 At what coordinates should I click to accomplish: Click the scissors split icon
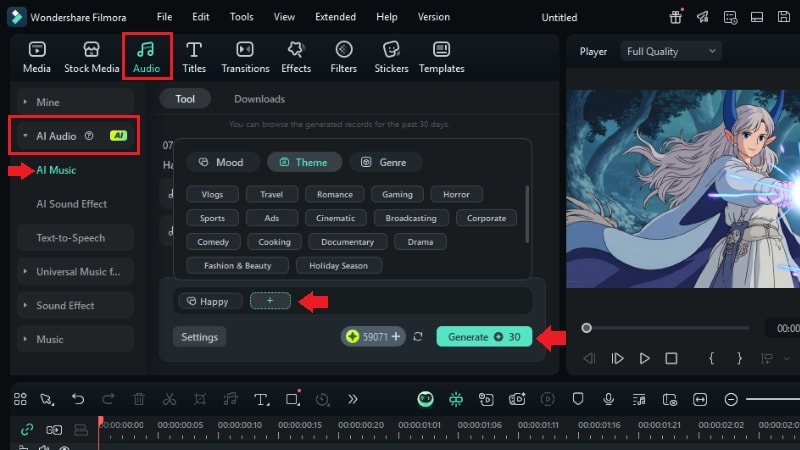(169, 399)
